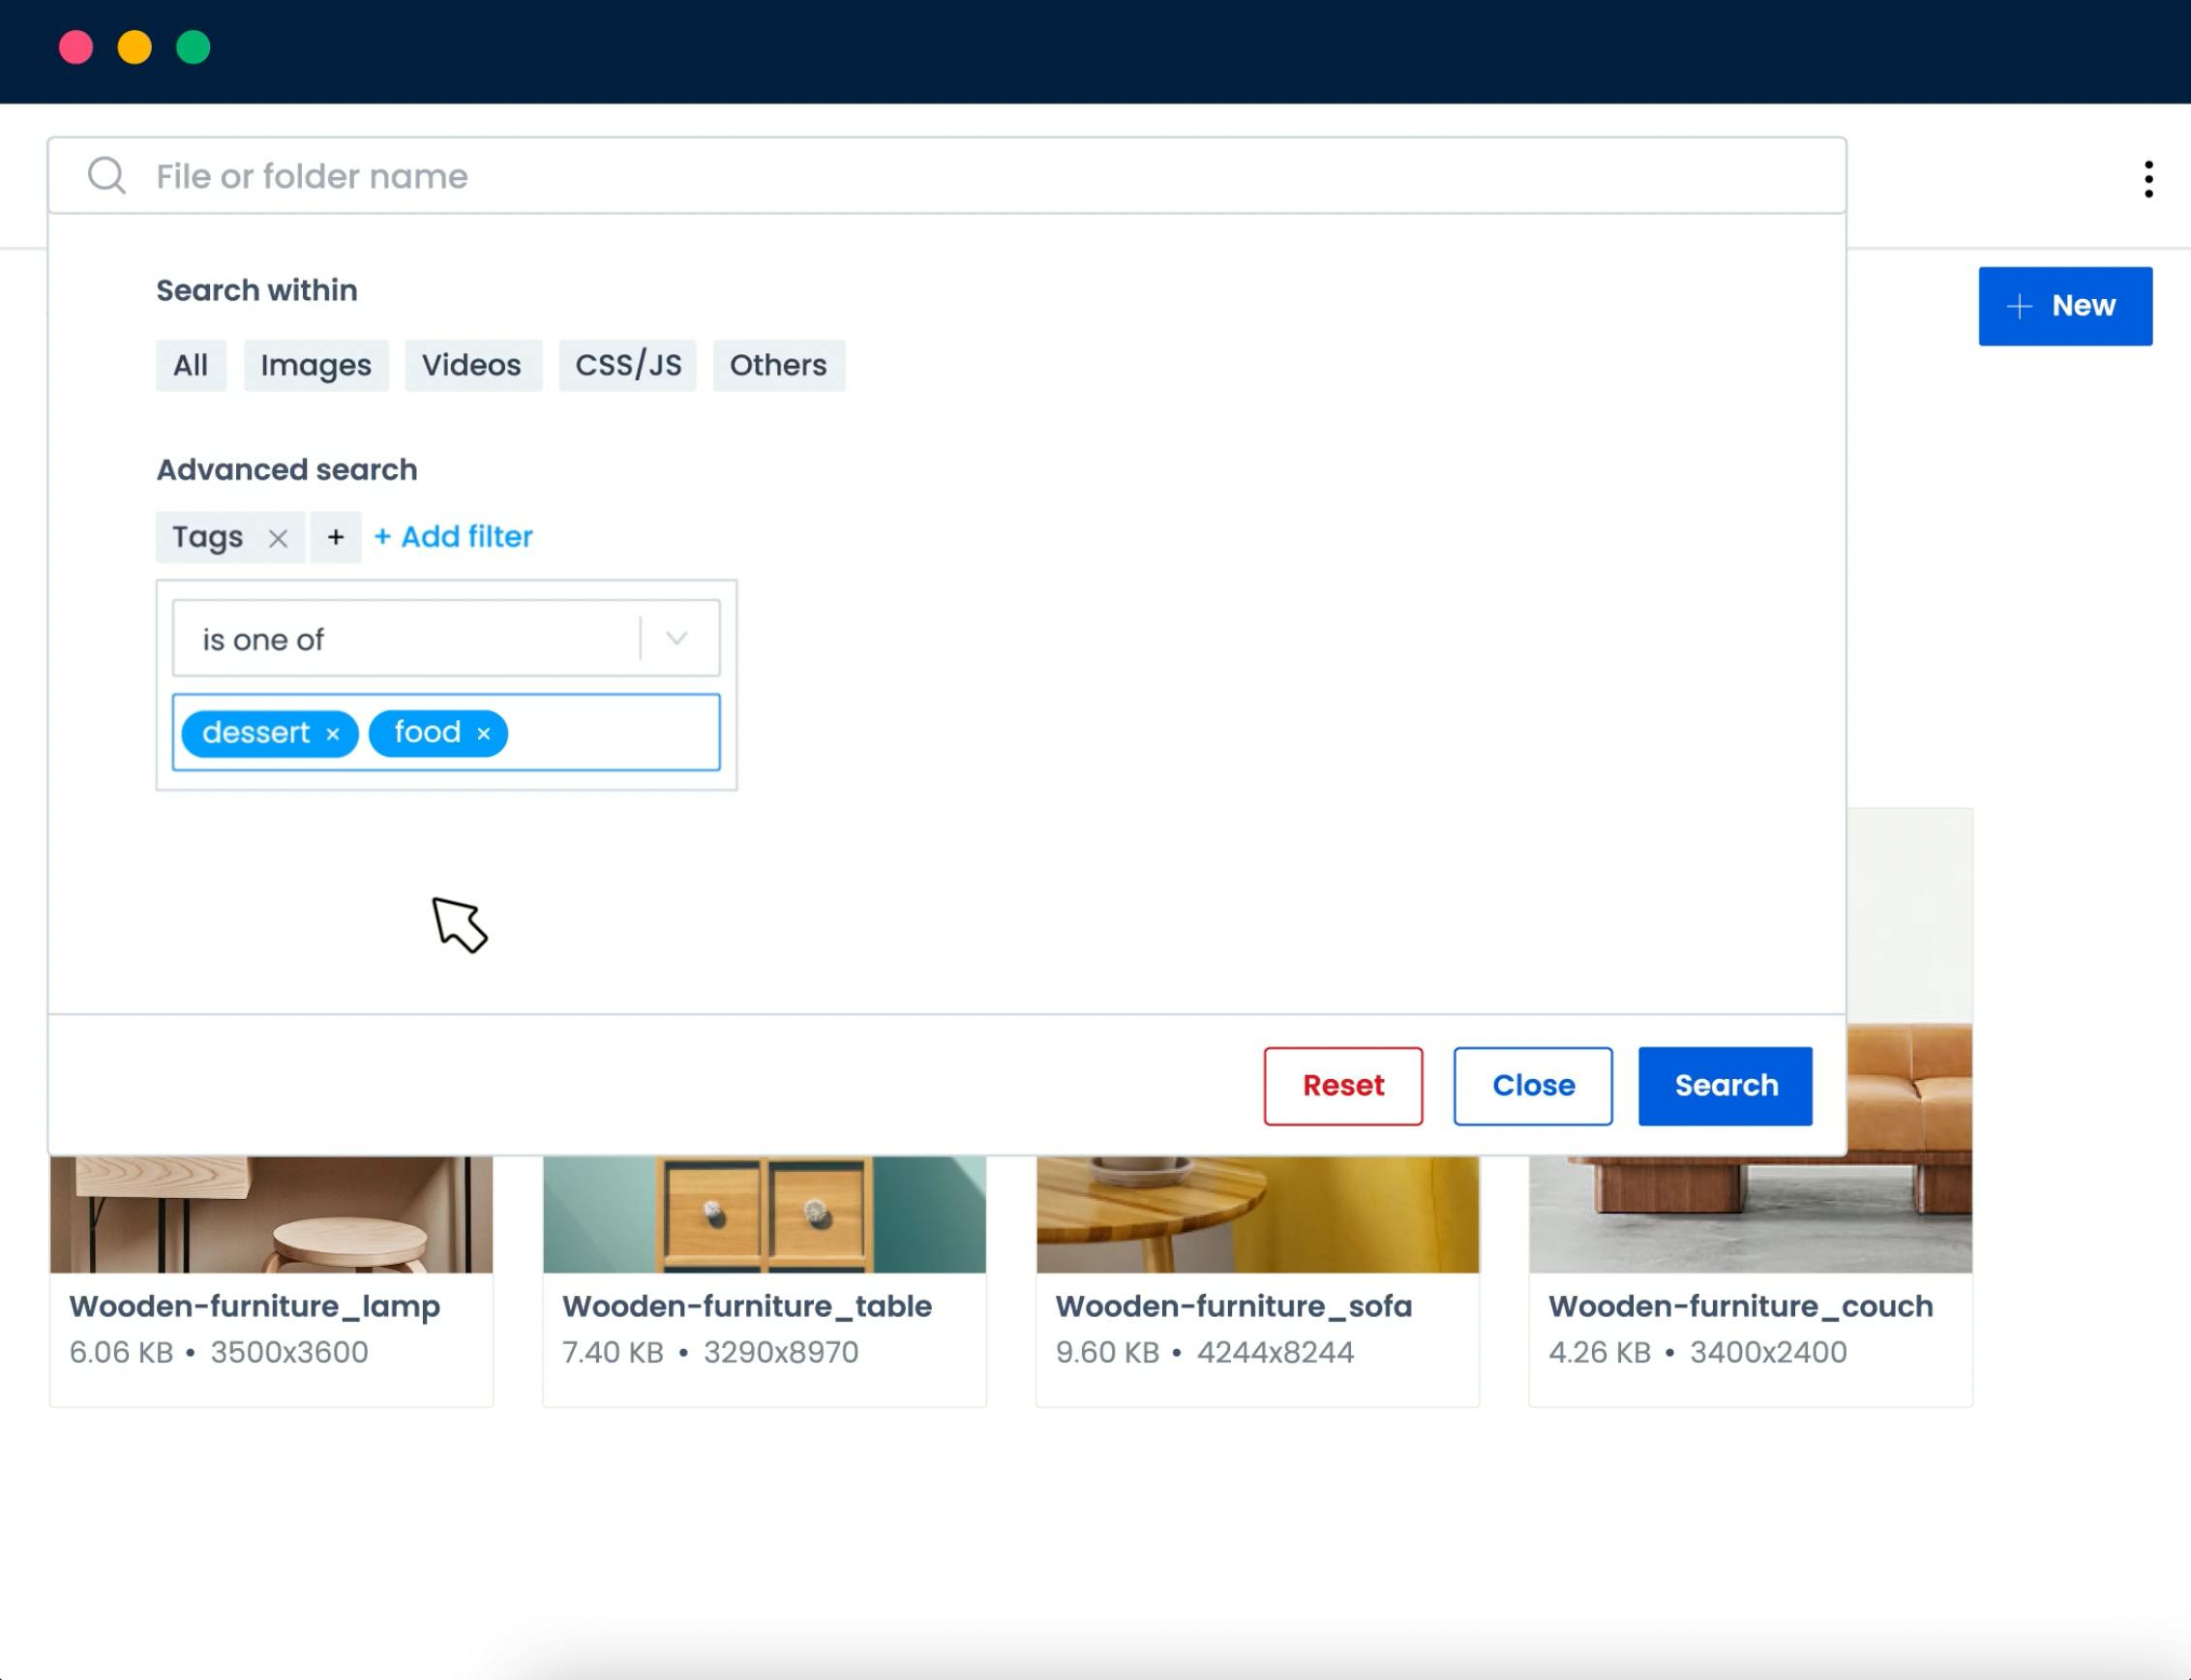Select the Videos filter
Screen dimensions: 2191x1680
pos(472,365)
